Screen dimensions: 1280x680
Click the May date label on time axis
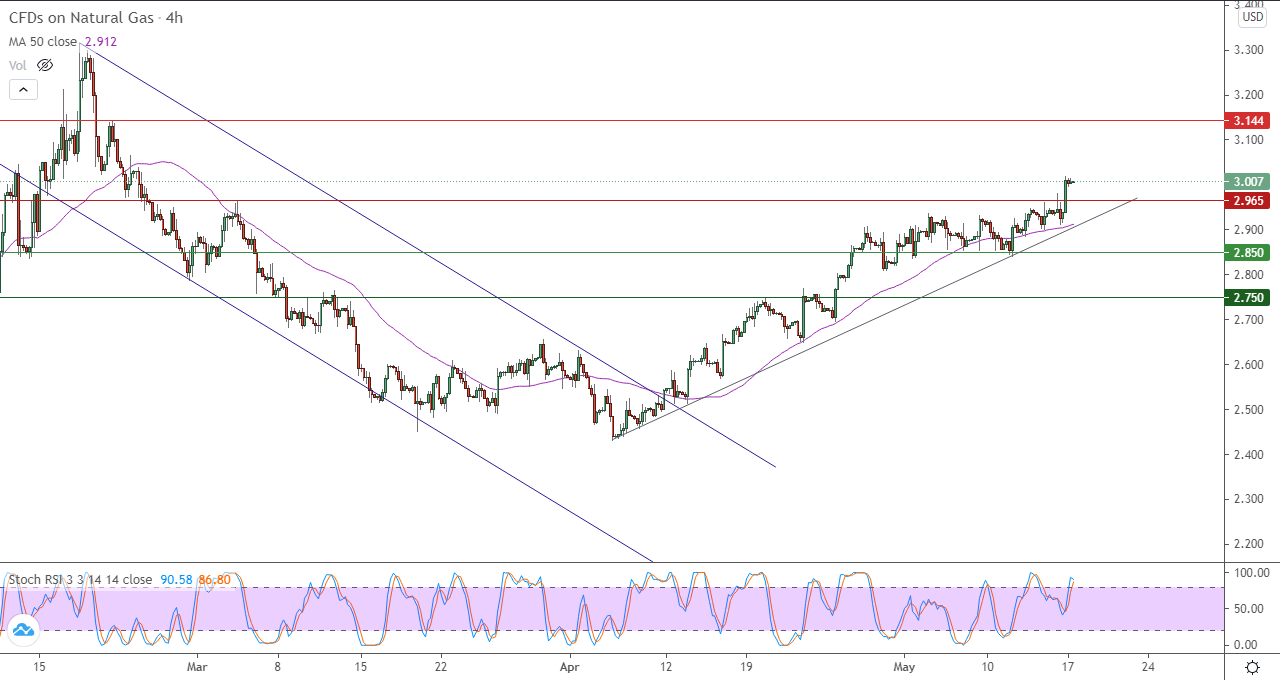click(x=905, y=665)
